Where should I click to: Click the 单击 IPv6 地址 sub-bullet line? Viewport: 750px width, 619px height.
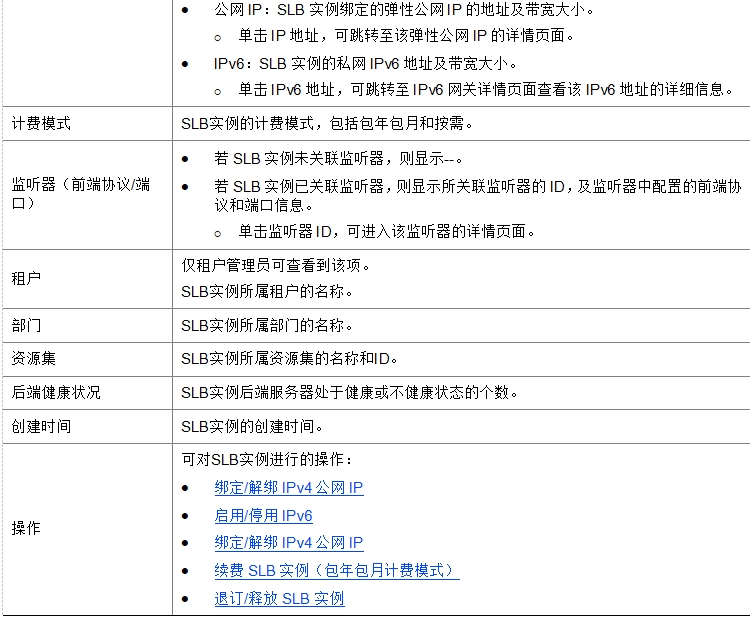486,89
